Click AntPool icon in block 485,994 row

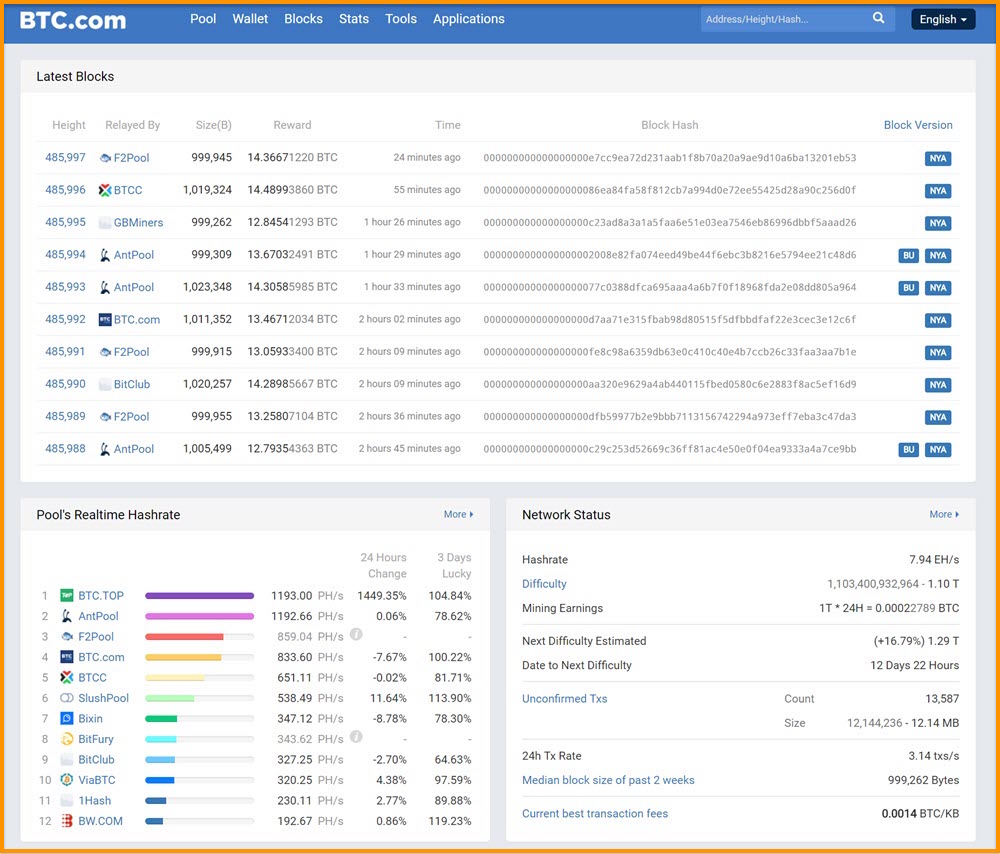coord(105,255)
